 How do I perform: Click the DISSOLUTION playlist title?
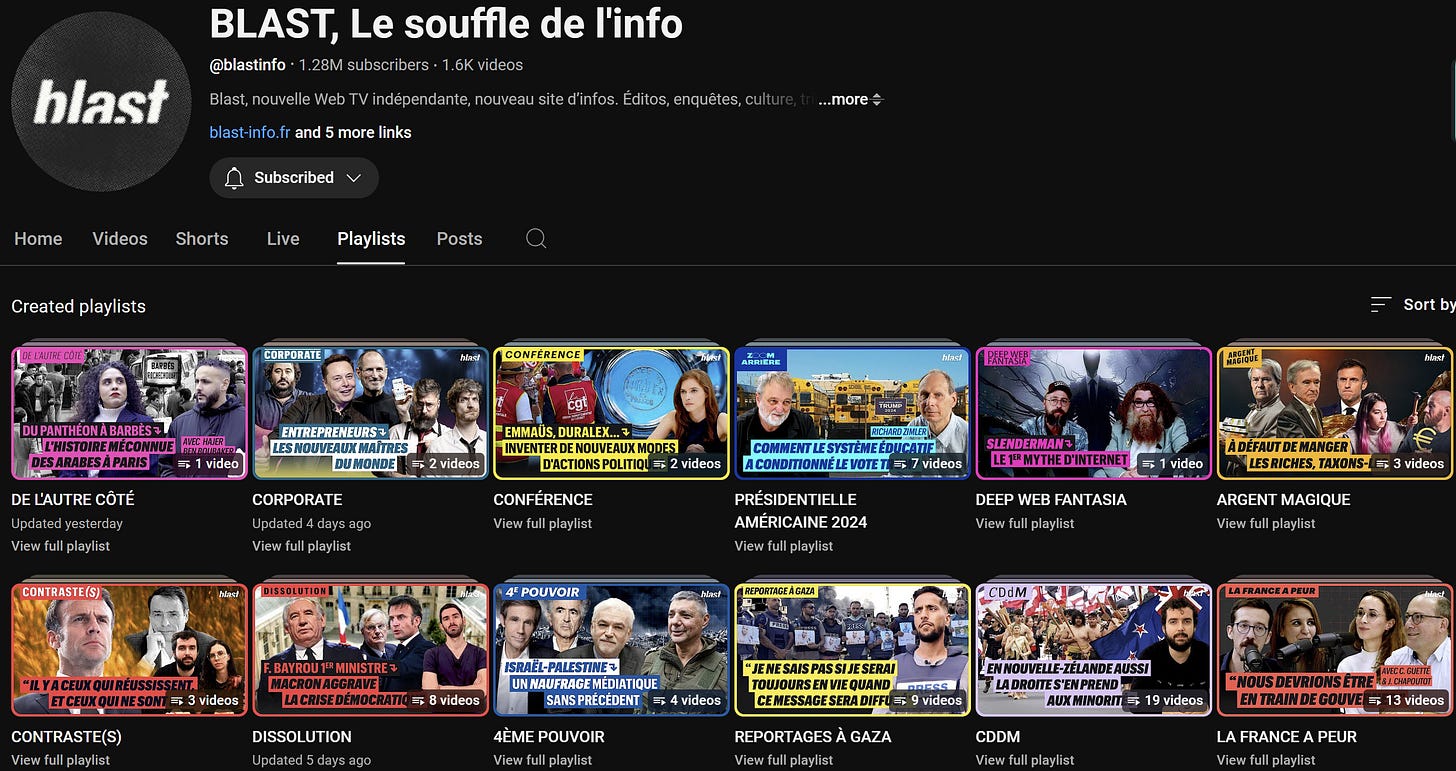point(302,736)
